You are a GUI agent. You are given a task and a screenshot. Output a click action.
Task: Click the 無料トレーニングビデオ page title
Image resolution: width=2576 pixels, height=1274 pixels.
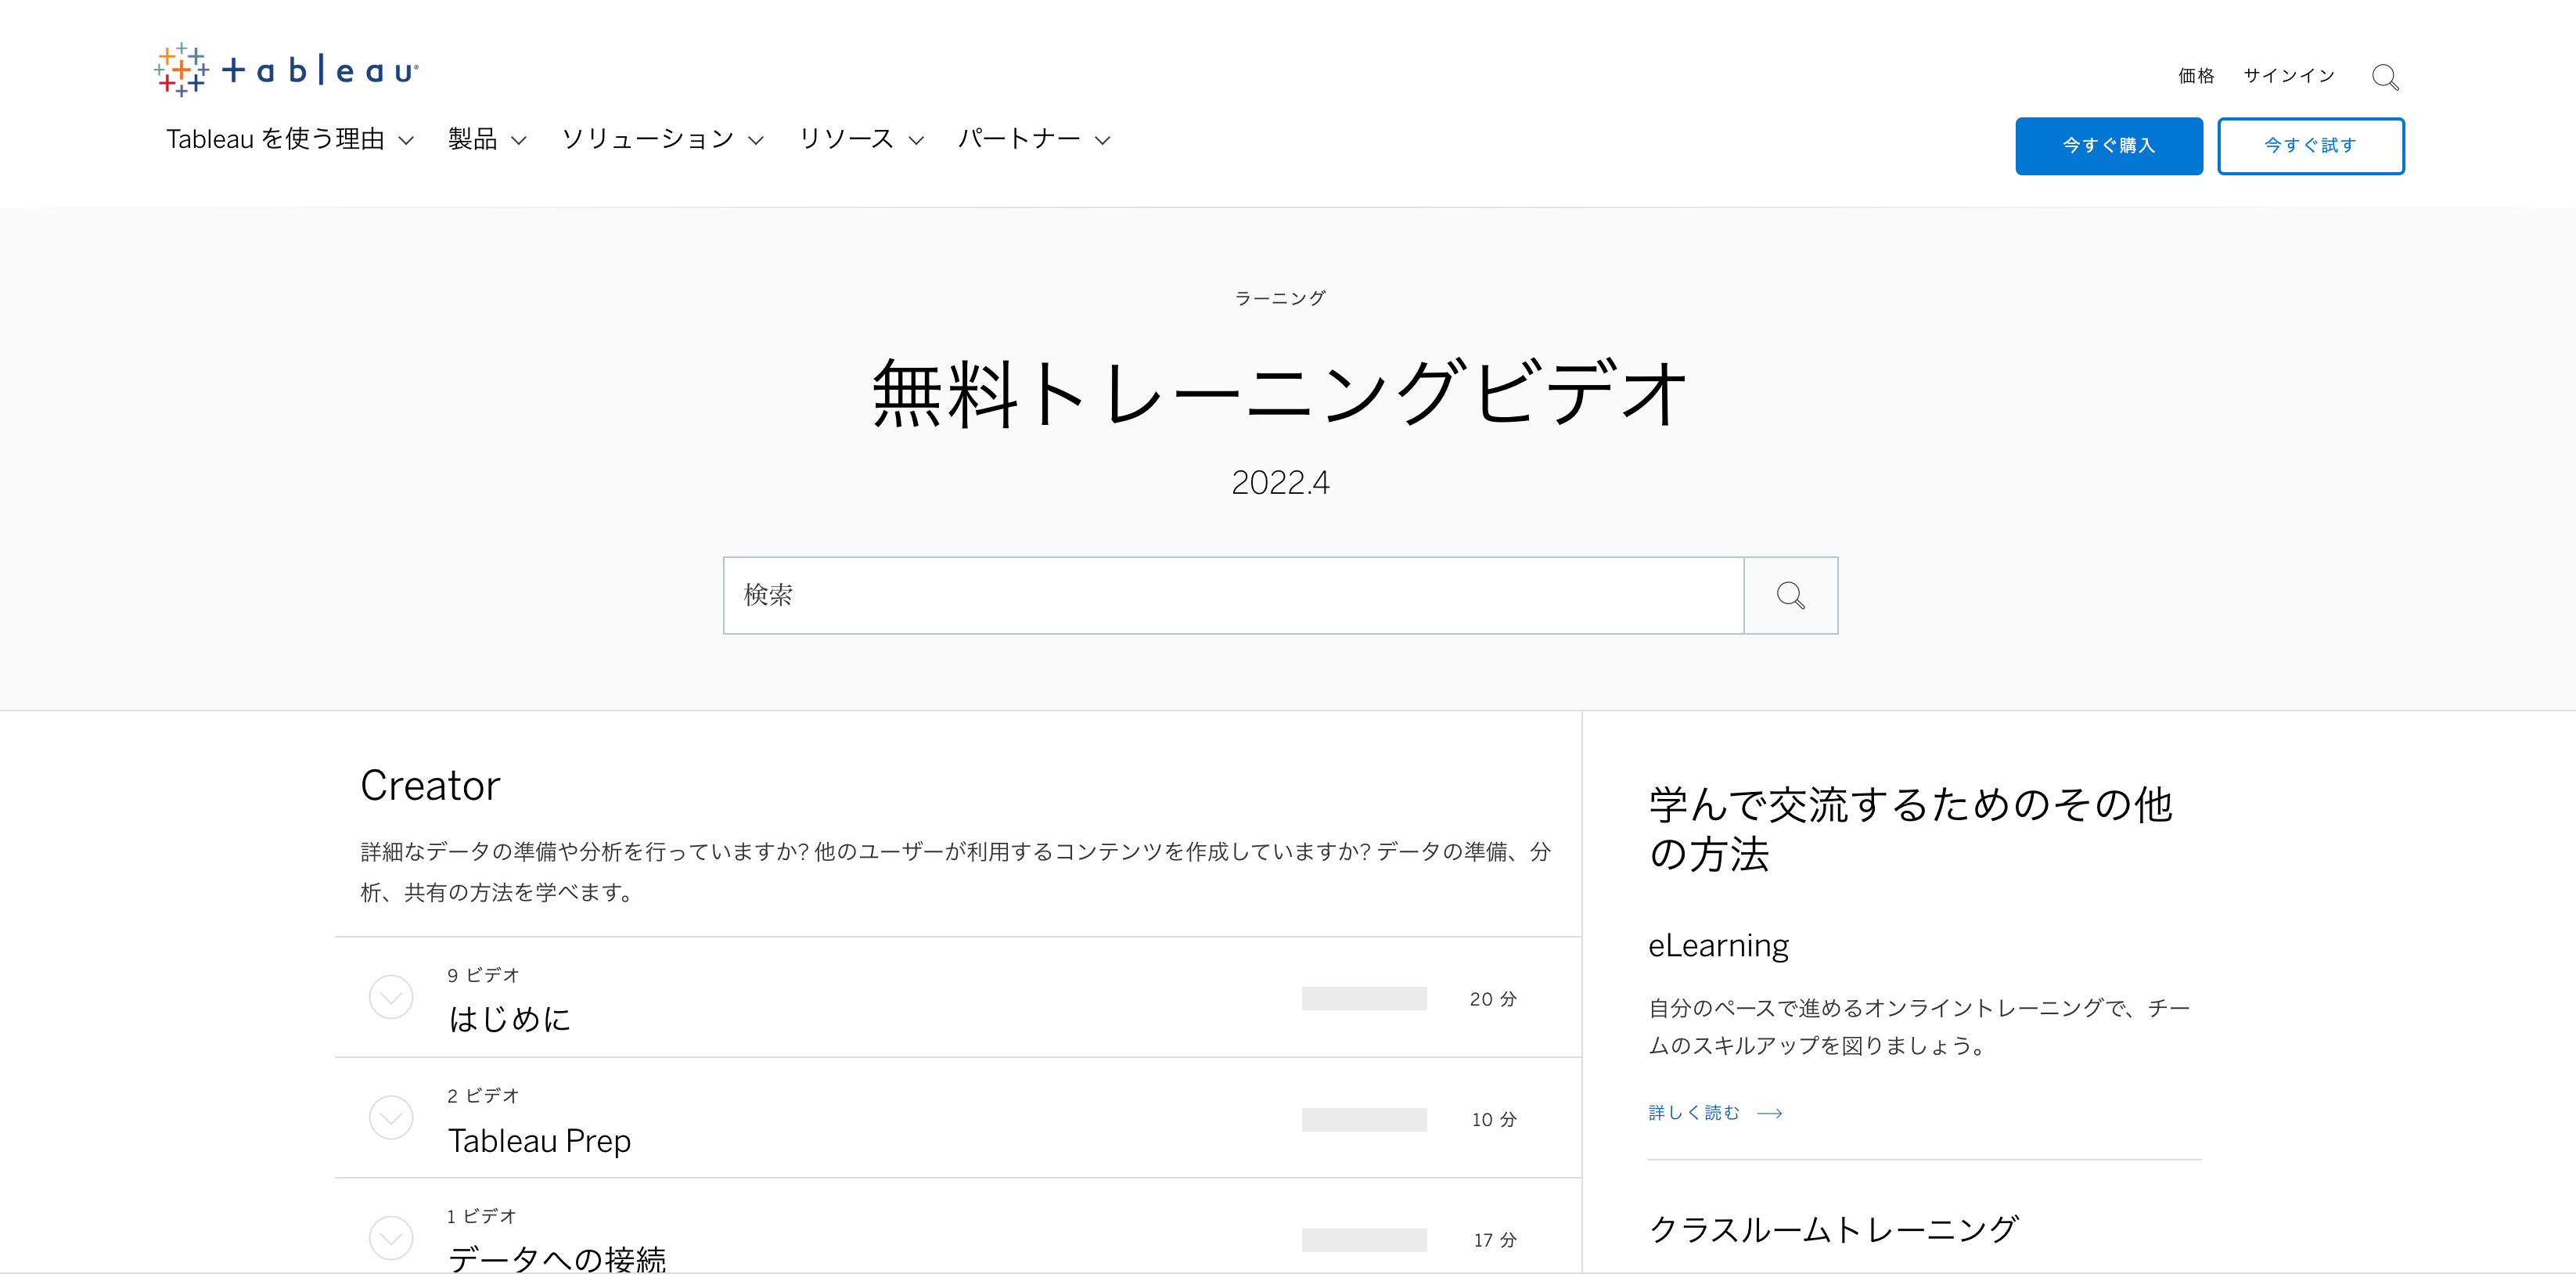(1280, 393)
